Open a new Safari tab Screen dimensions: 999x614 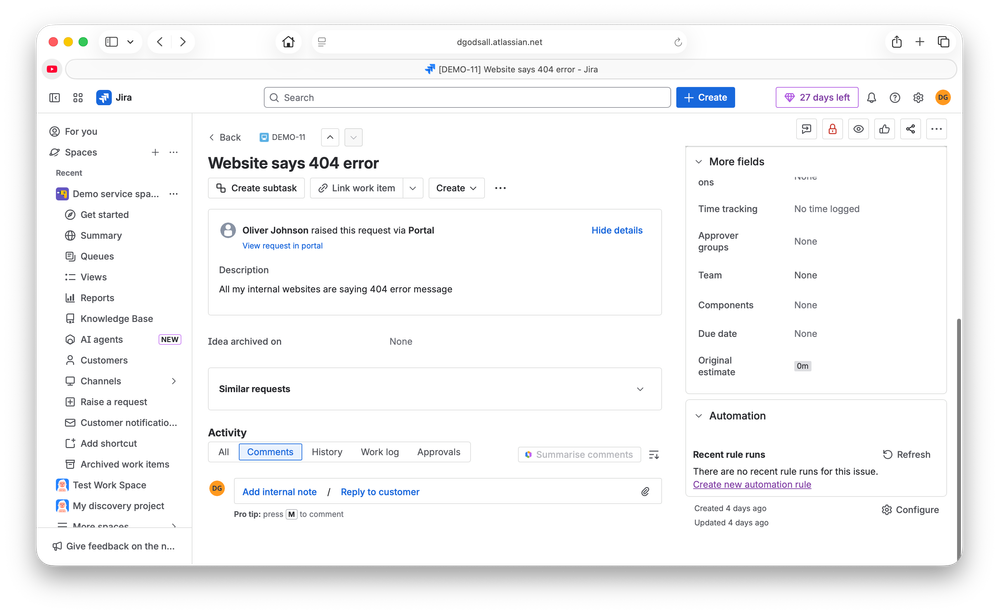point(920,42)
